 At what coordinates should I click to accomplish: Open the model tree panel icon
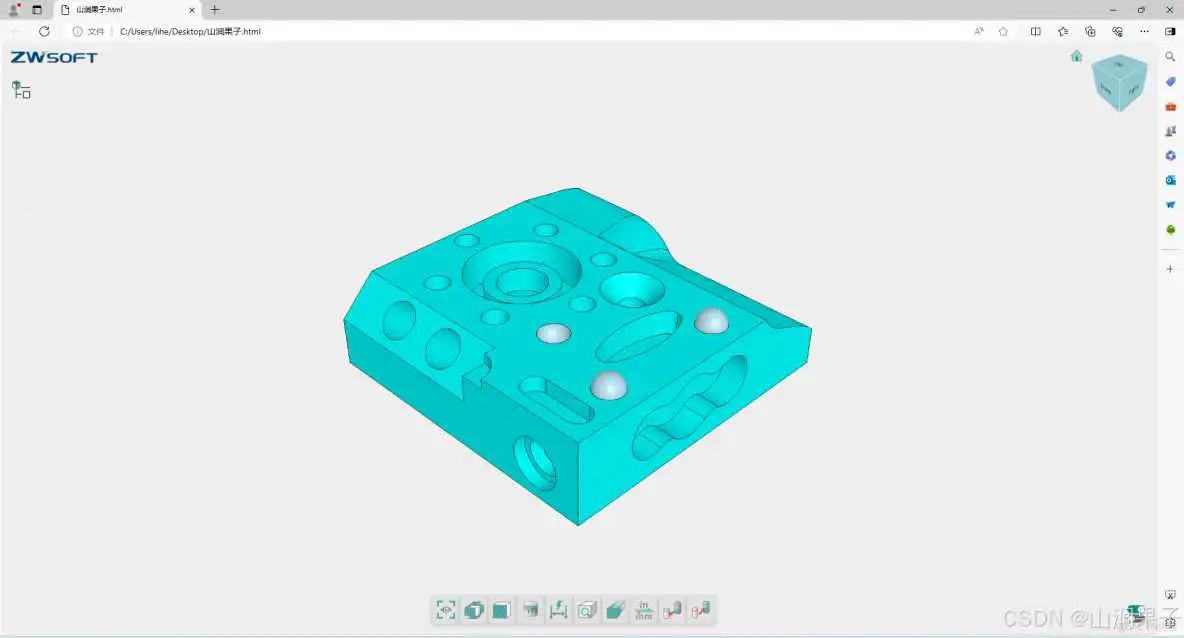tap(21, 90)
